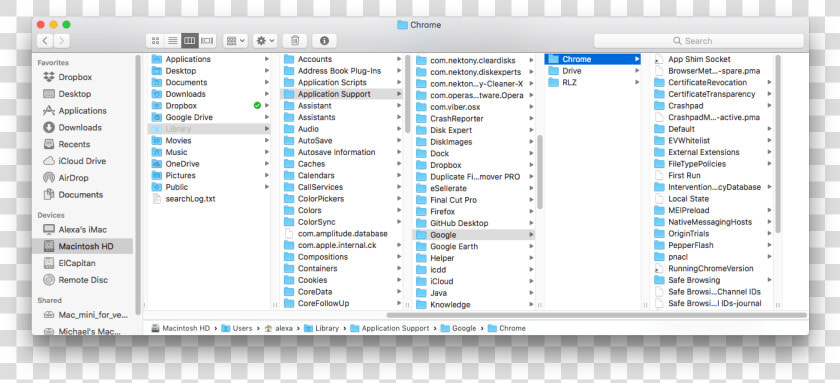
Task: Expand the Caches folder arrow
Action: pyautogui.click(x=399, y=164)
